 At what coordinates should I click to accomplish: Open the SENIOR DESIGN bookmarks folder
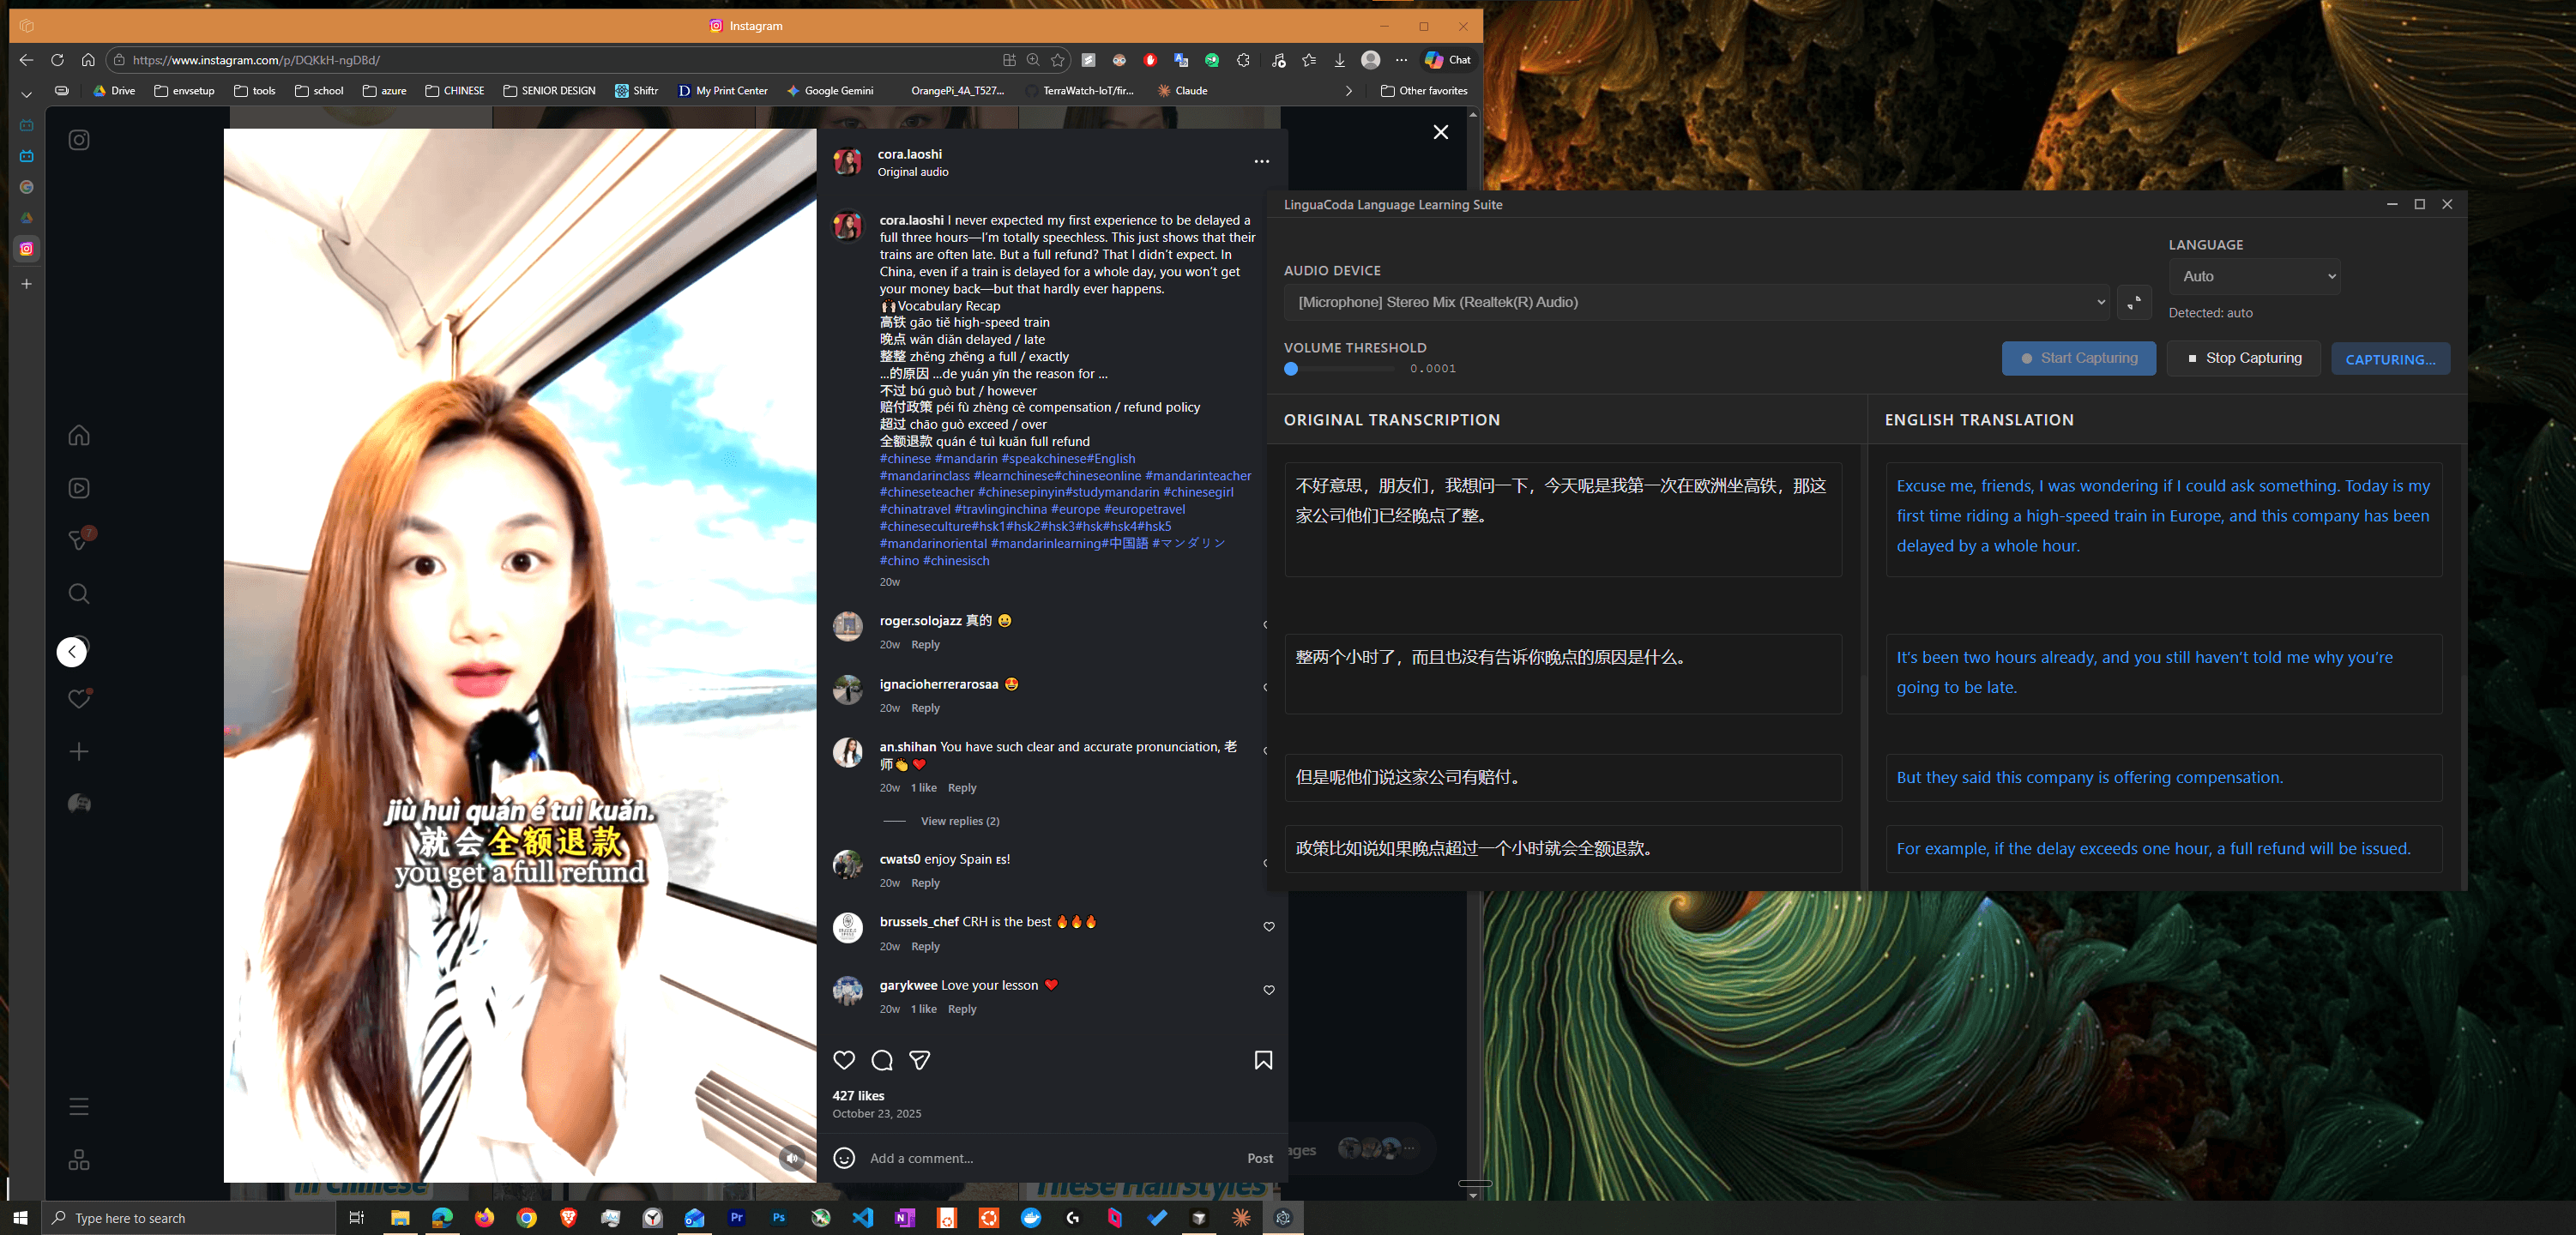coord(549,91)
